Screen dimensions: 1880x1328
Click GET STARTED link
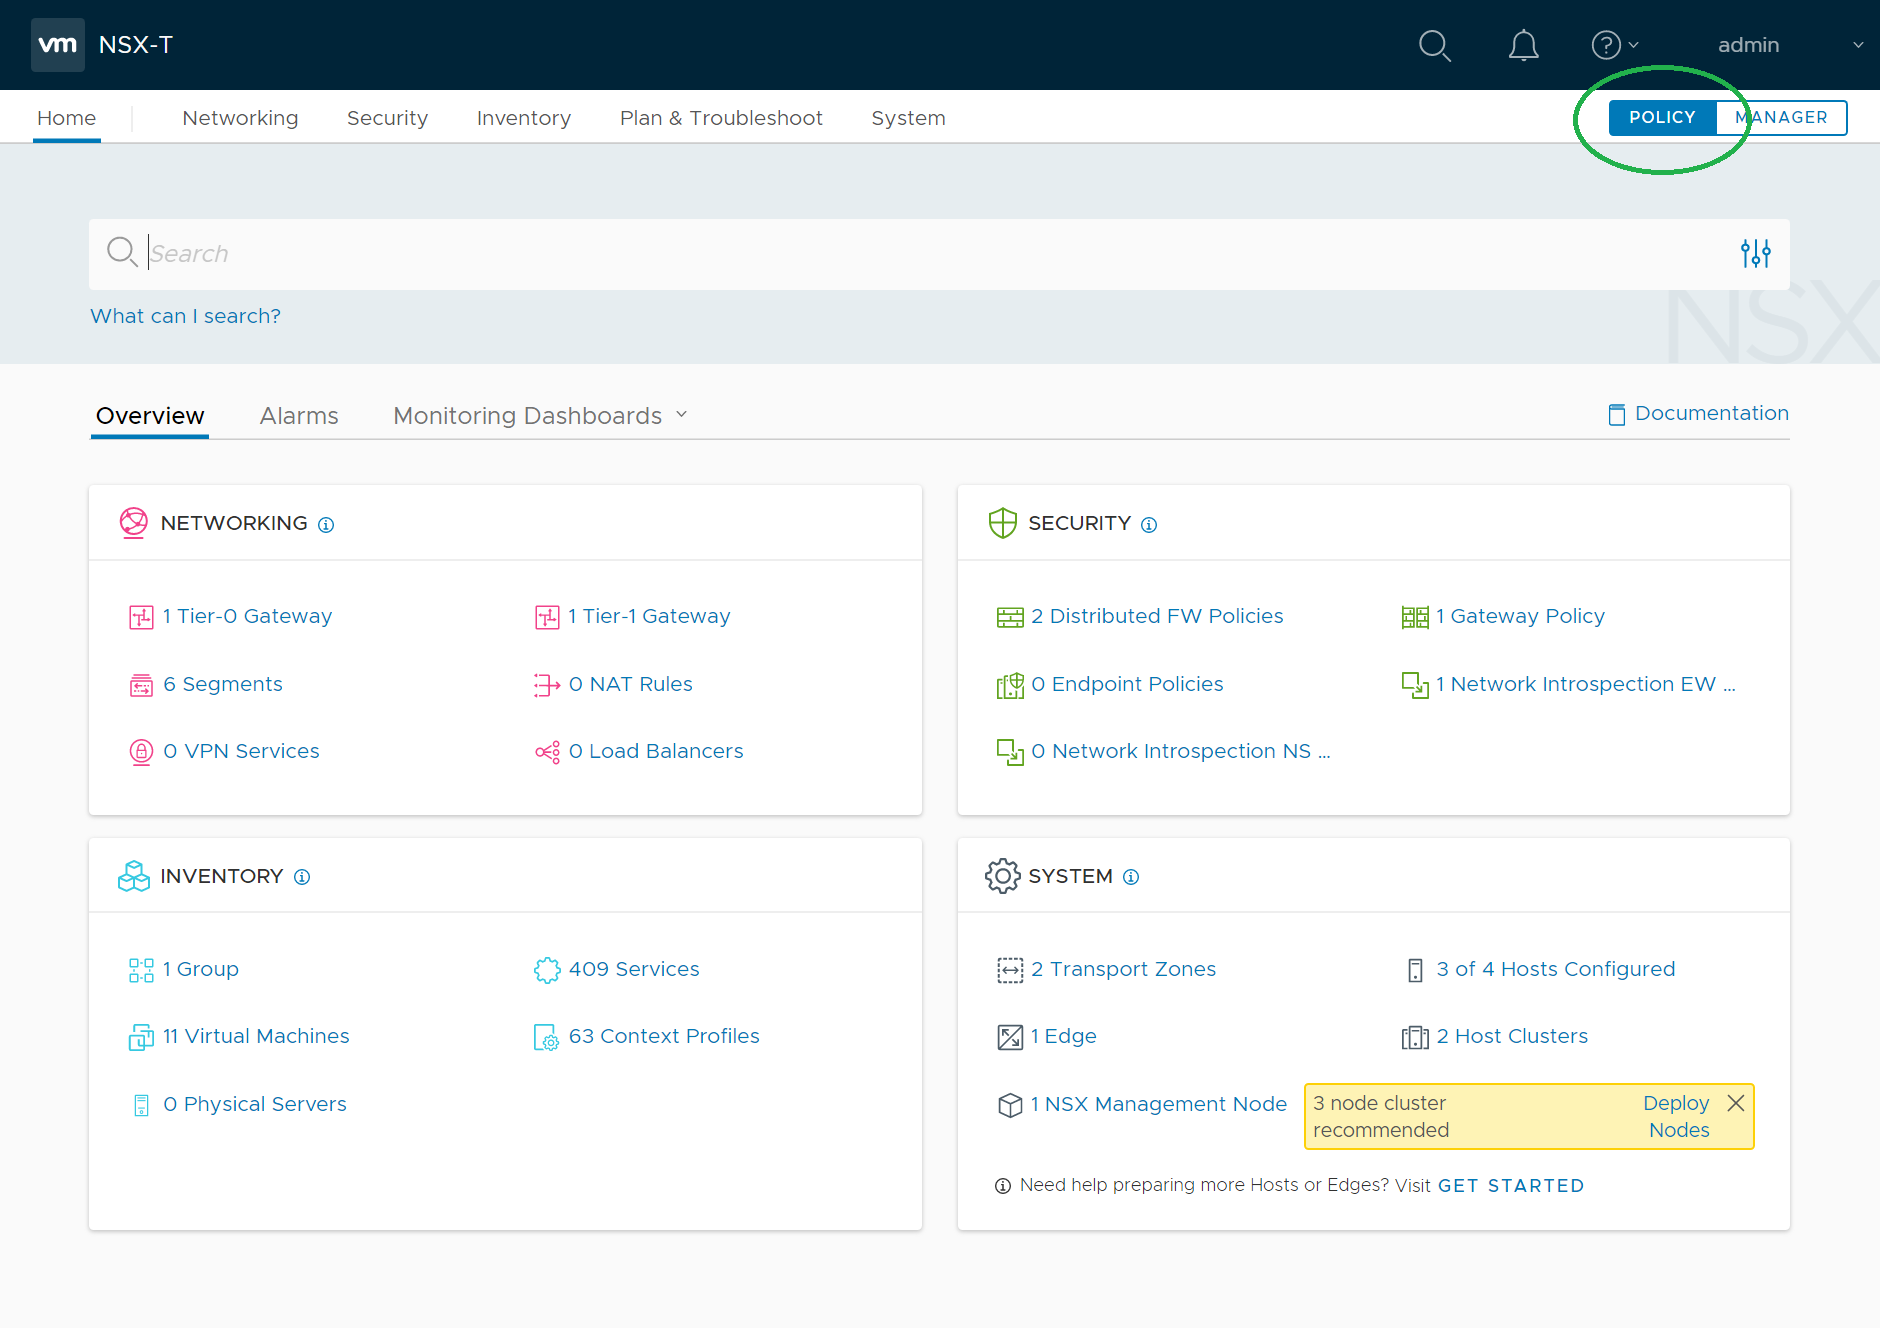(x=1511, y=1186)
